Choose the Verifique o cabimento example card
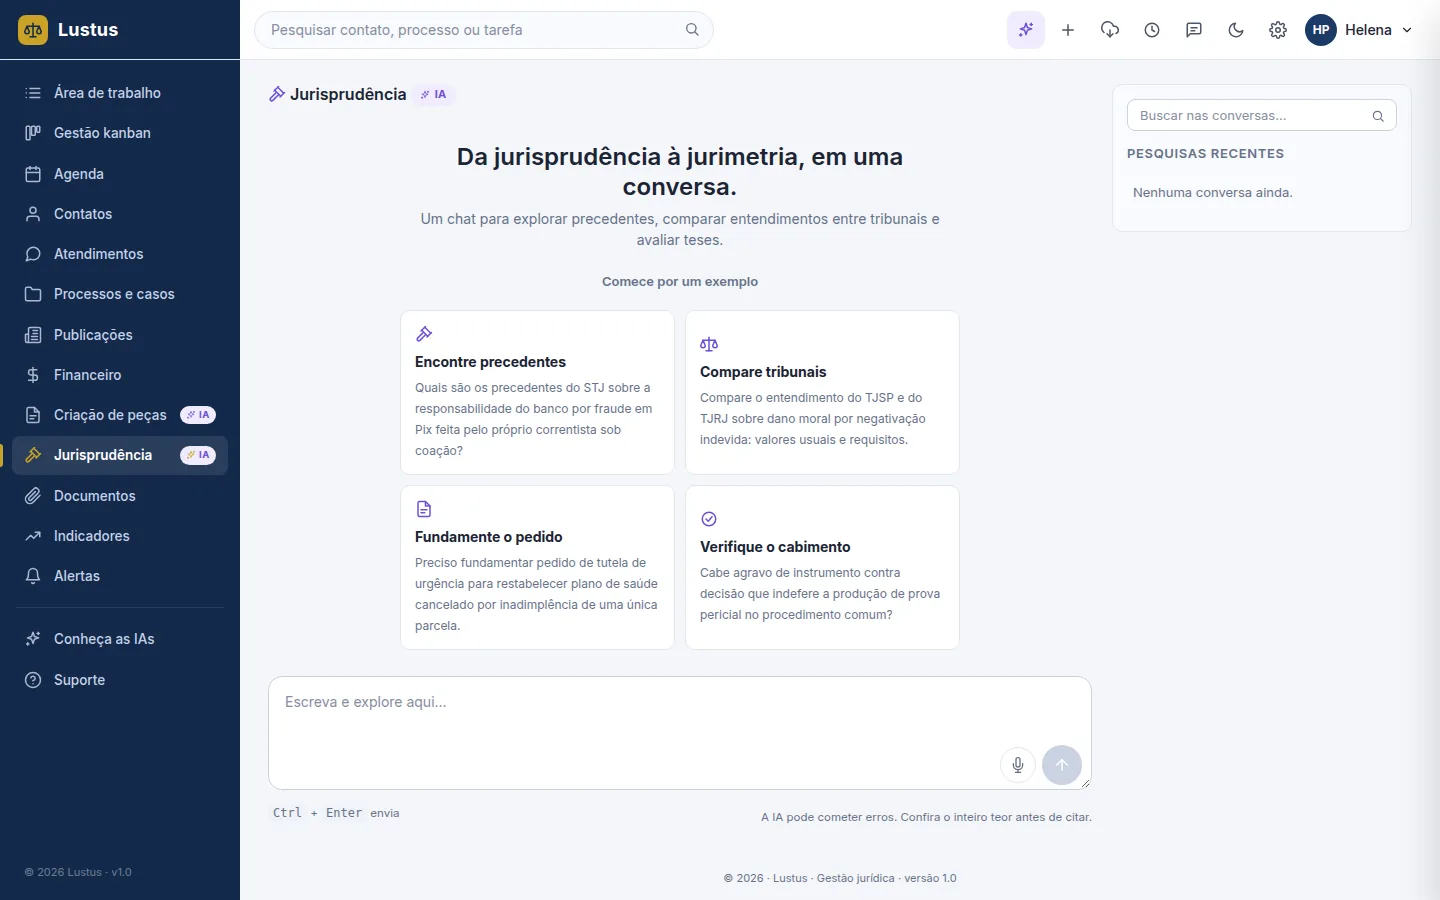 pos(822,567)
